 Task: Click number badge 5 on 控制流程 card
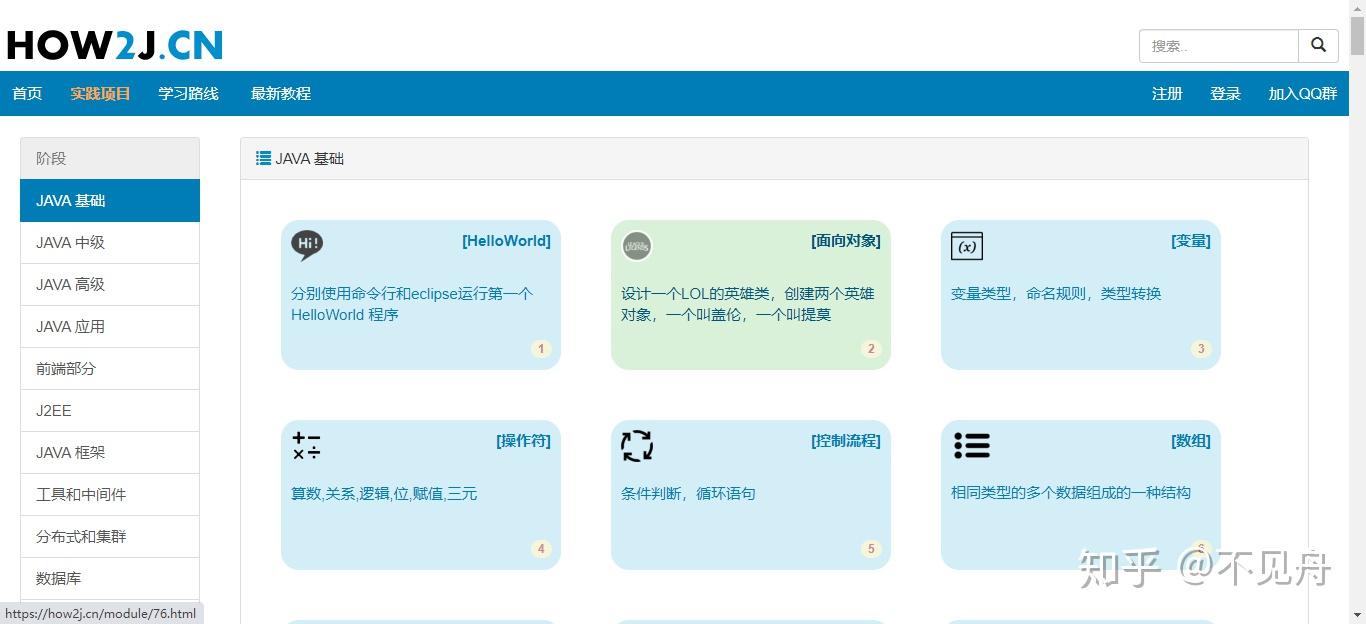click(871, 549)
